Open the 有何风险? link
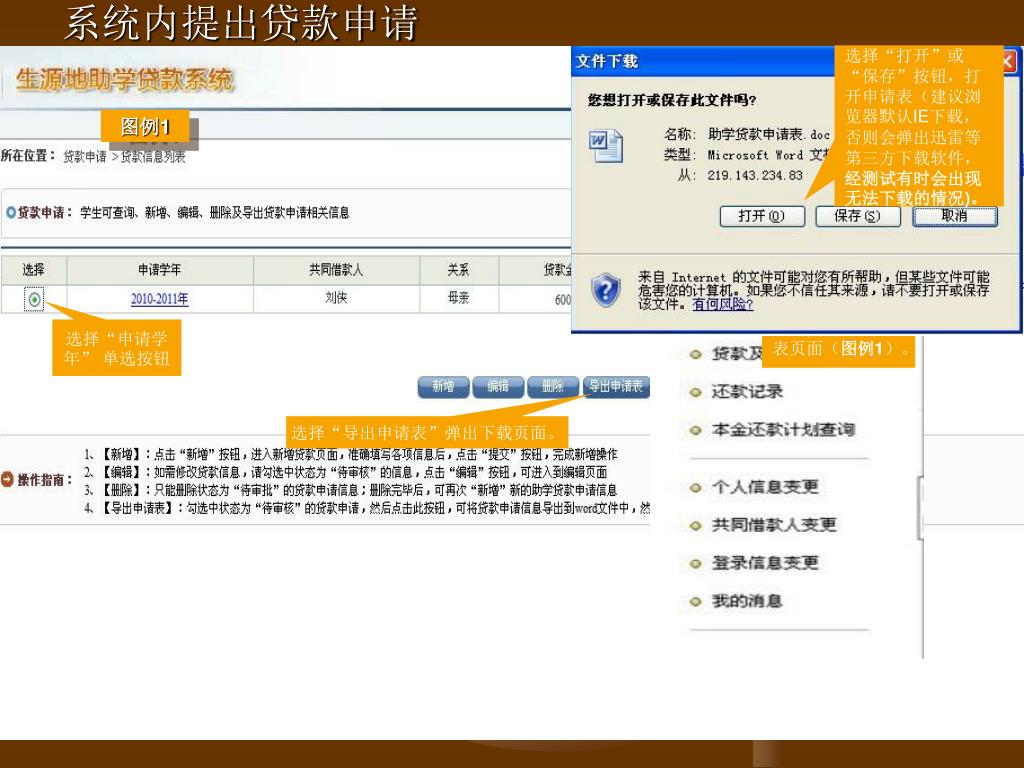 pos(722,304)
